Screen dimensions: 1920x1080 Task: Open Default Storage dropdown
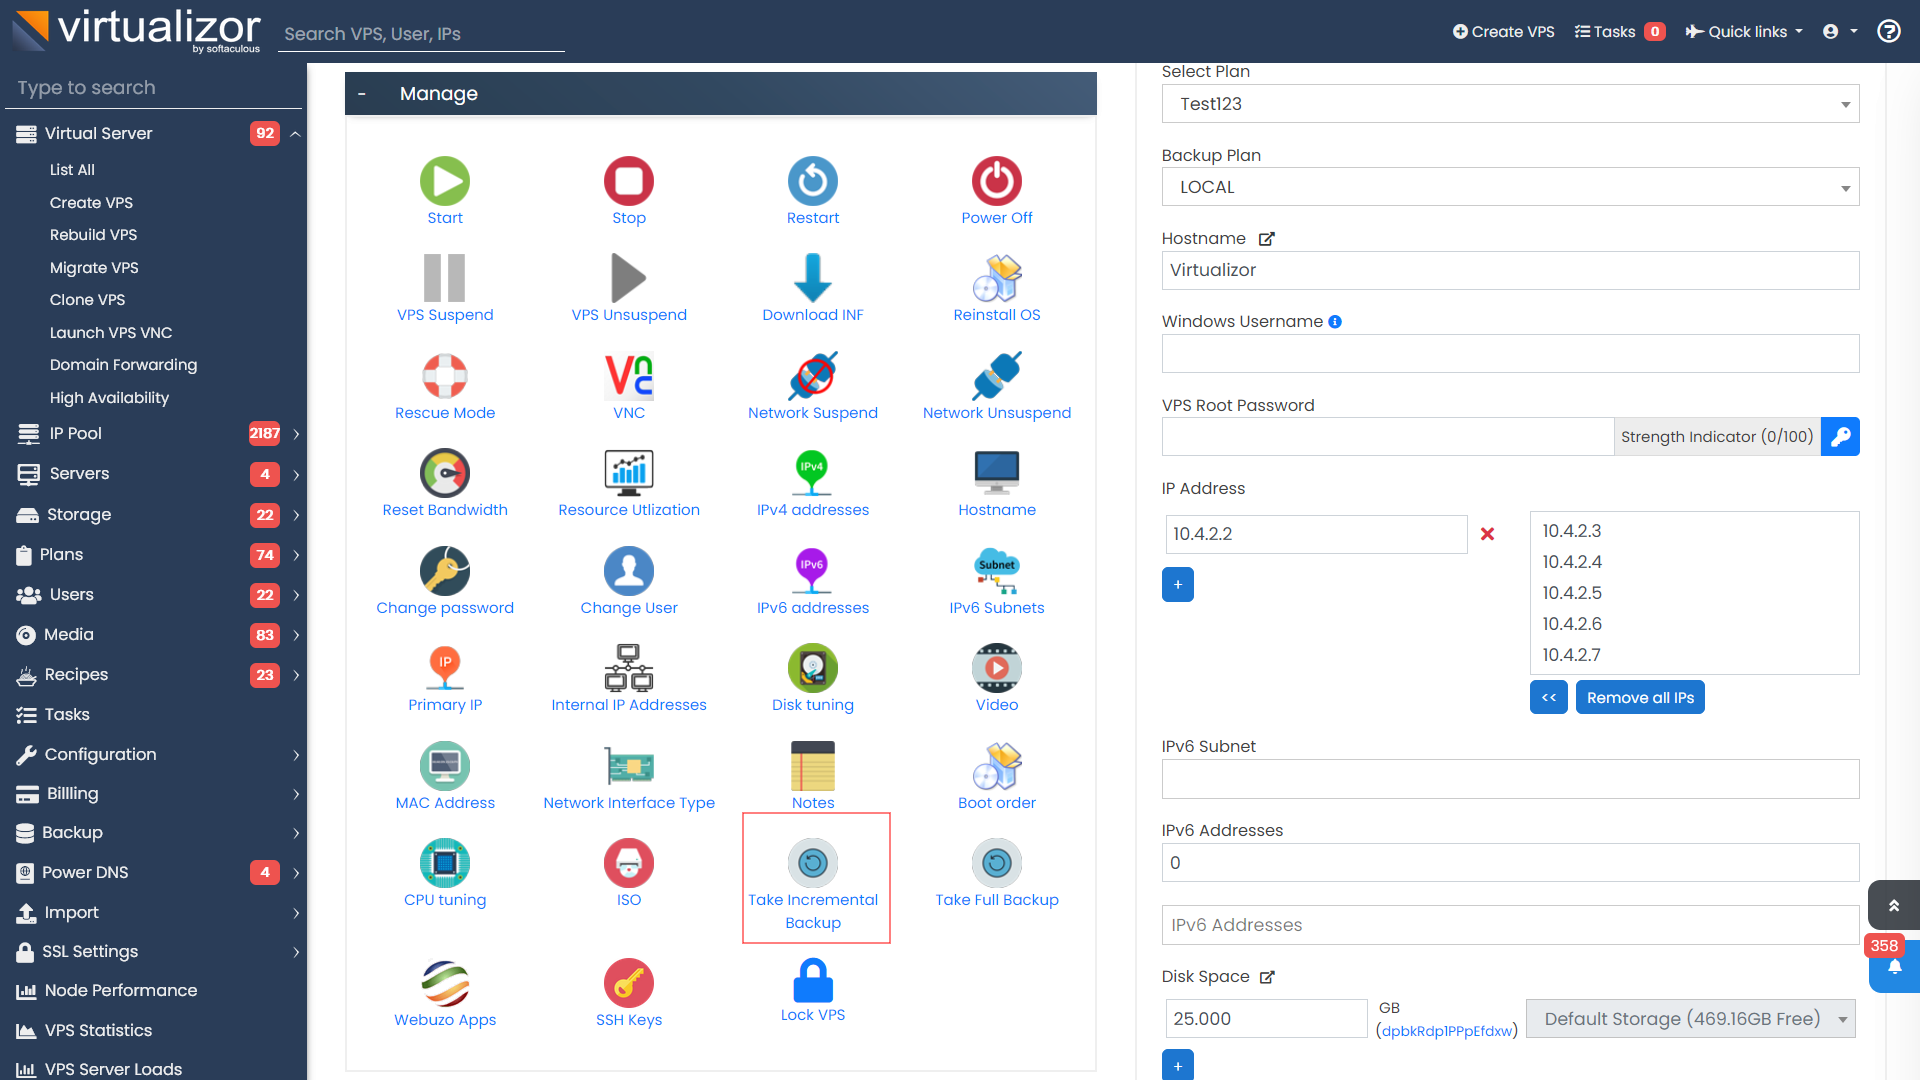1690,1019
